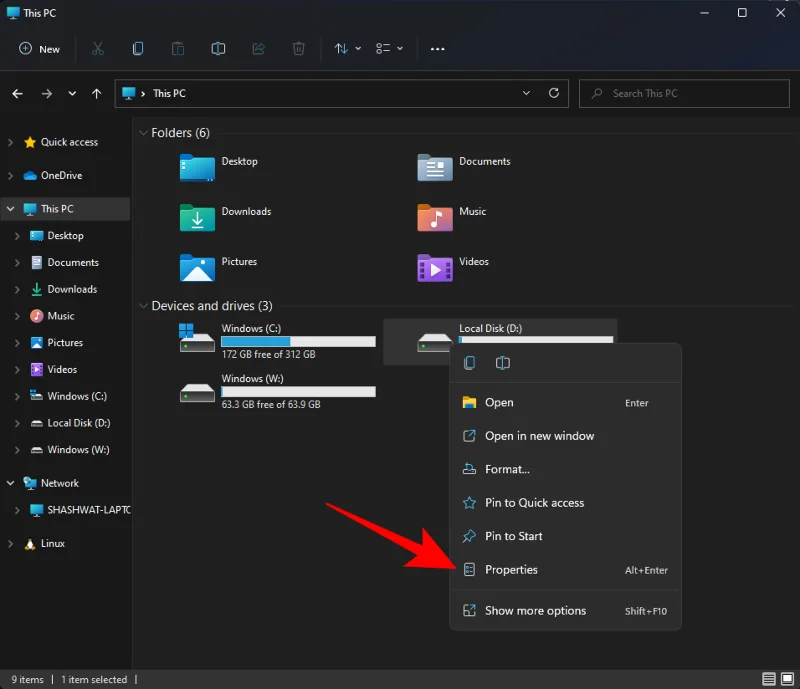Click the Paste icon in the toolbar

click(178, 48)
